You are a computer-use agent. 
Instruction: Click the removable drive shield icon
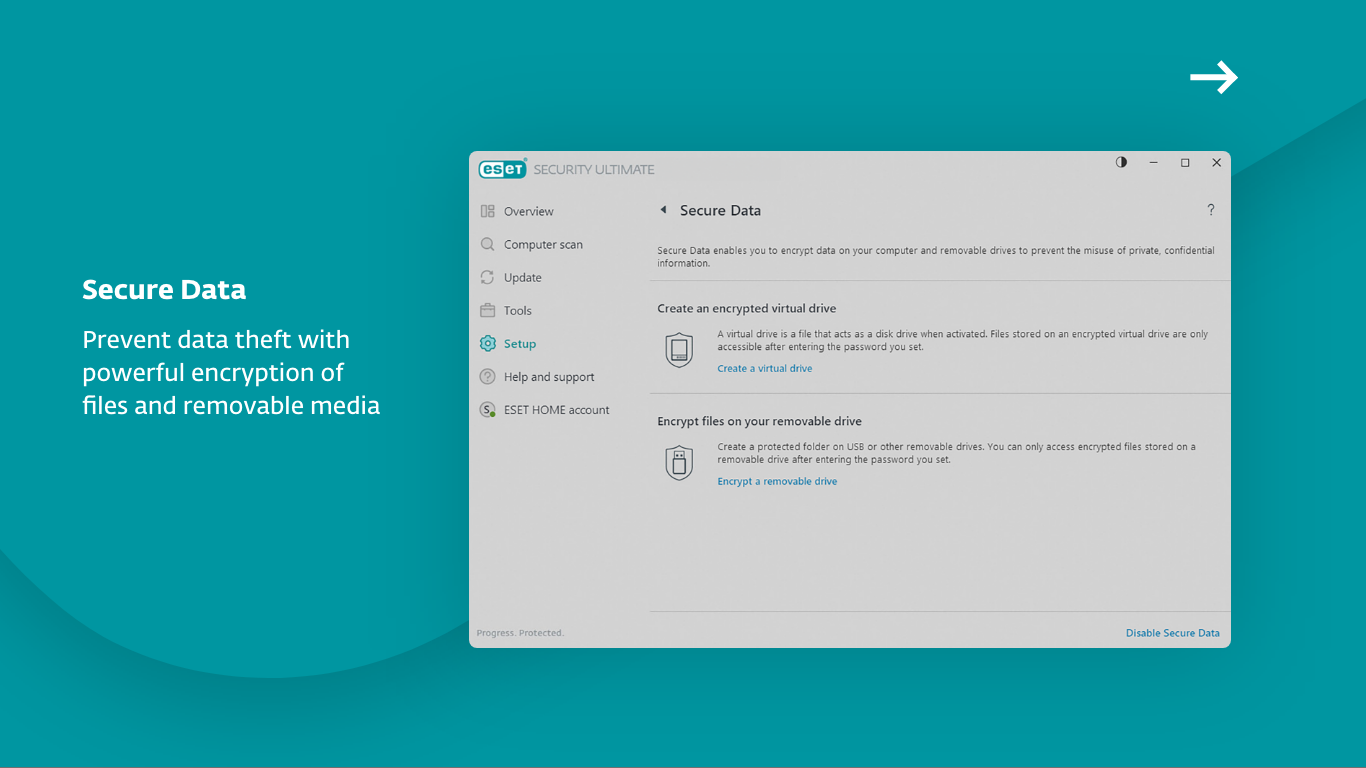680,464
